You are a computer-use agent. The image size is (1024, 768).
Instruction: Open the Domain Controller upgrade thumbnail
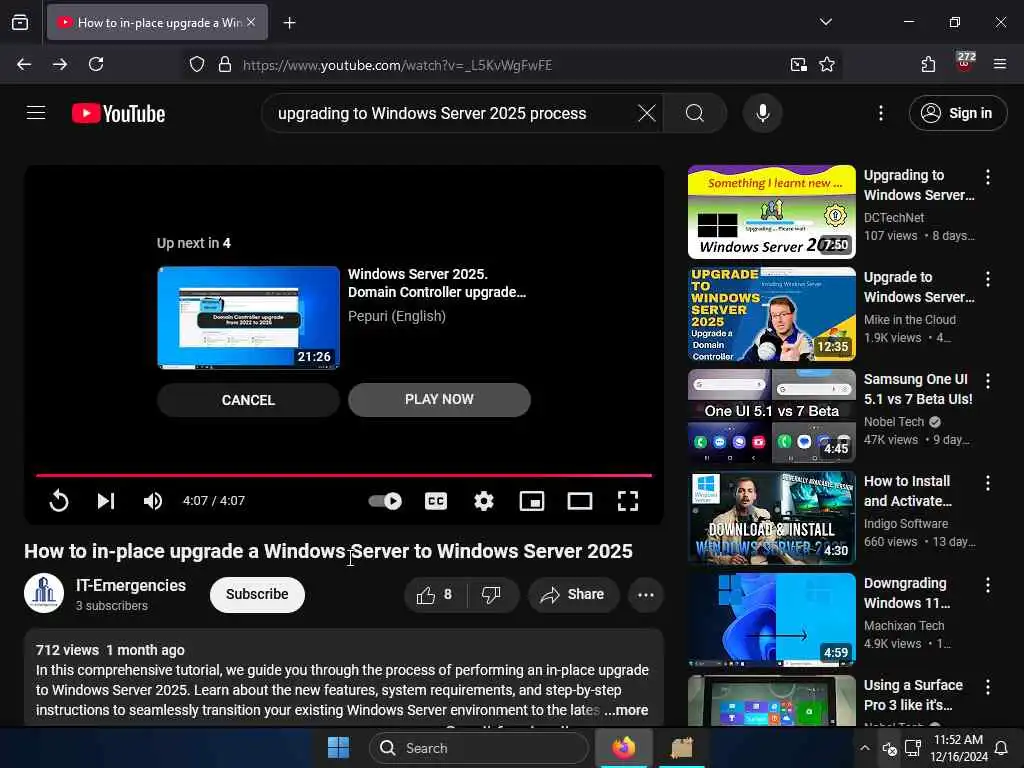coord(248,317)
